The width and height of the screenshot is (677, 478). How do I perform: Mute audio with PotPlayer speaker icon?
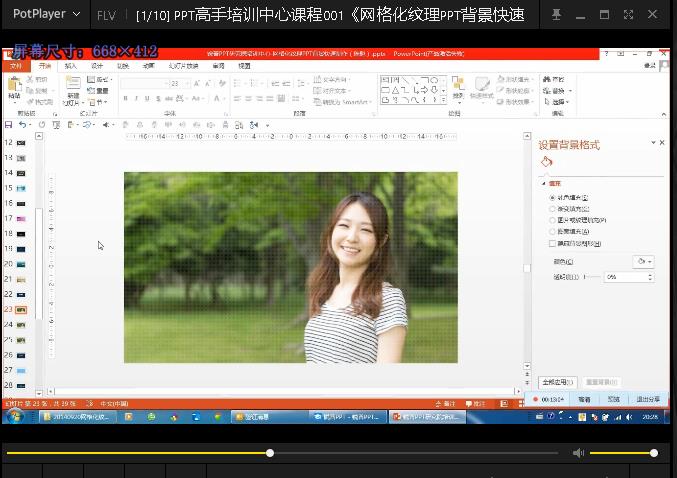coord(578,453)
